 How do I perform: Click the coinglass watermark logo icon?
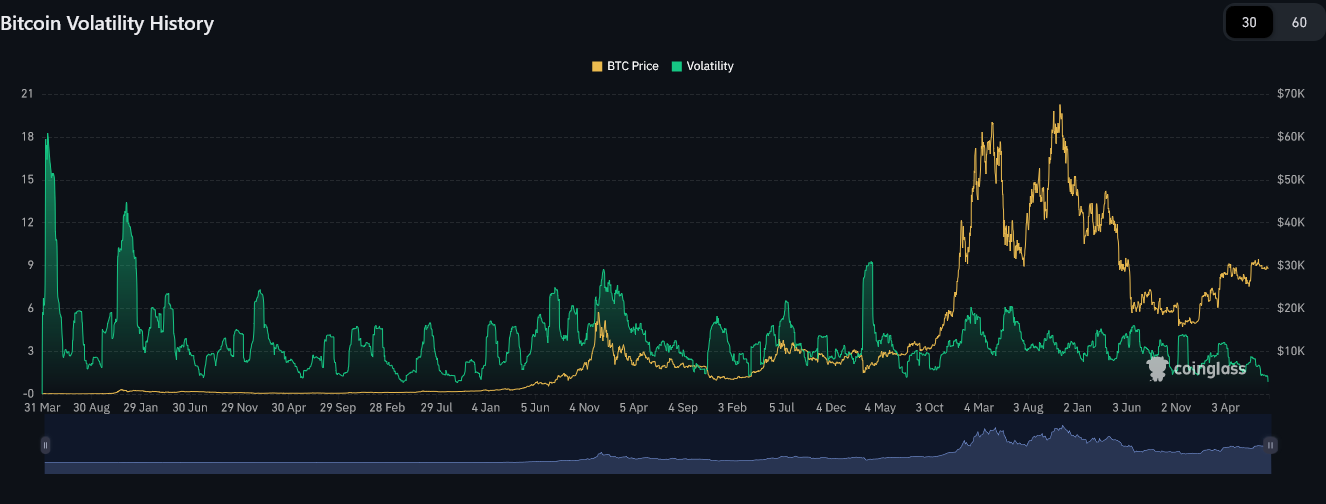[x=1158, y=369]
